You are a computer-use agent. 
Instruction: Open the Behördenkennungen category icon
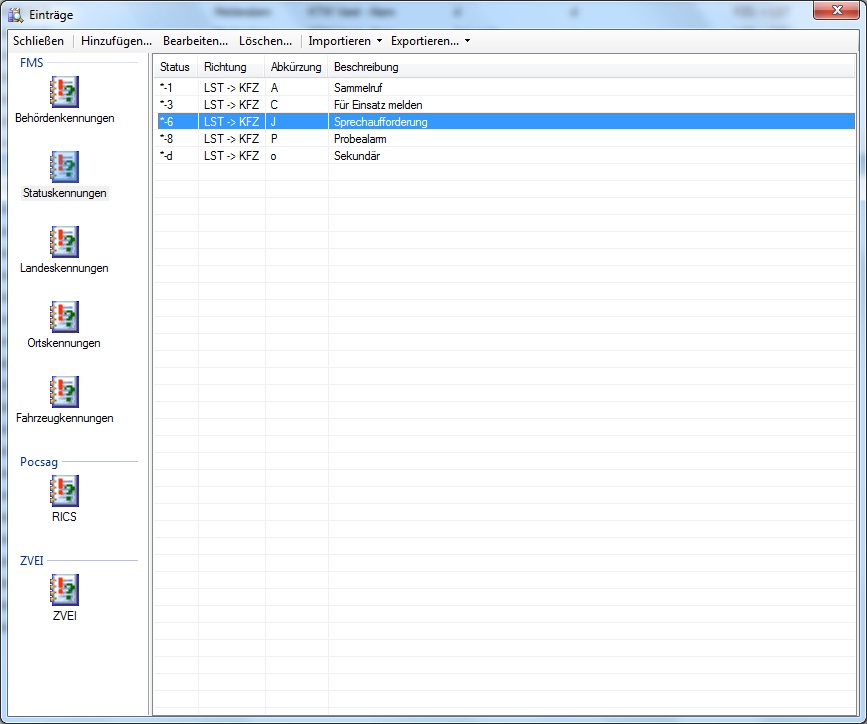click(64, 92)
